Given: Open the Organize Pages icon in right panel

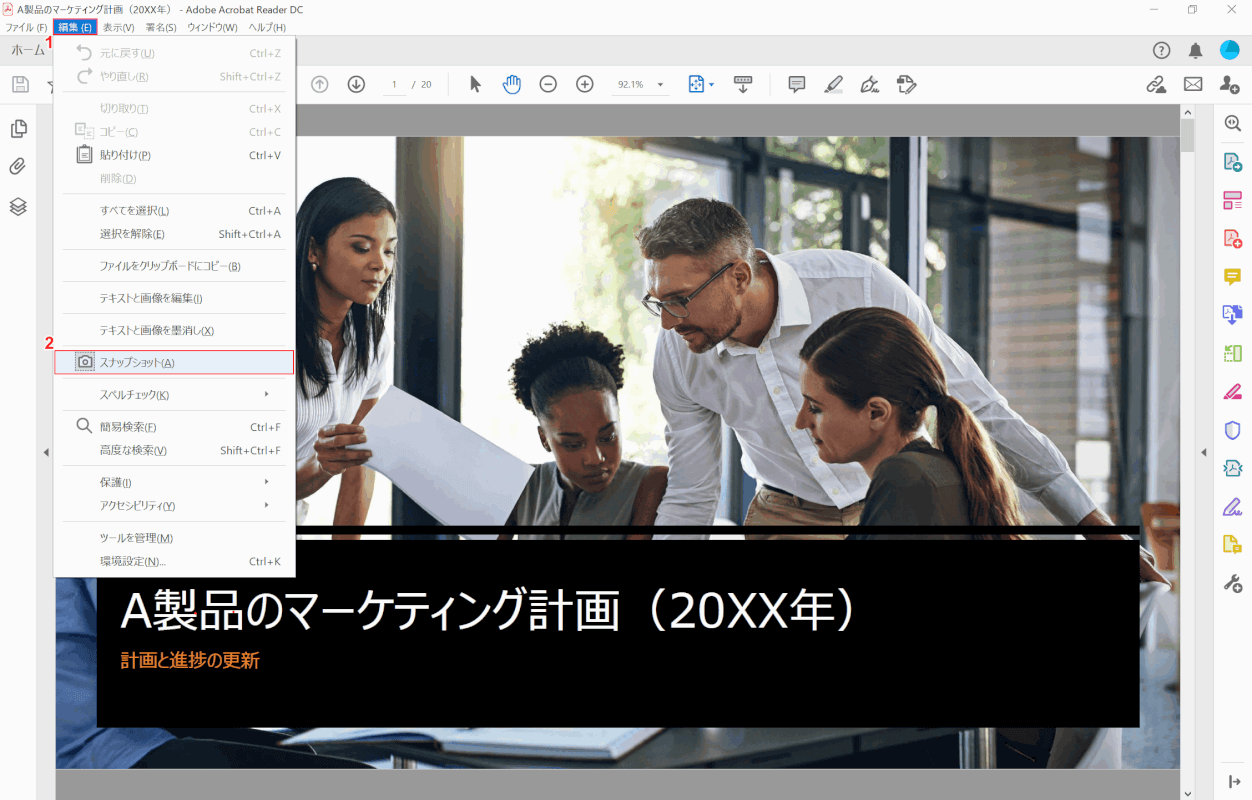Looking at the screenshot, I should 1232,199.
